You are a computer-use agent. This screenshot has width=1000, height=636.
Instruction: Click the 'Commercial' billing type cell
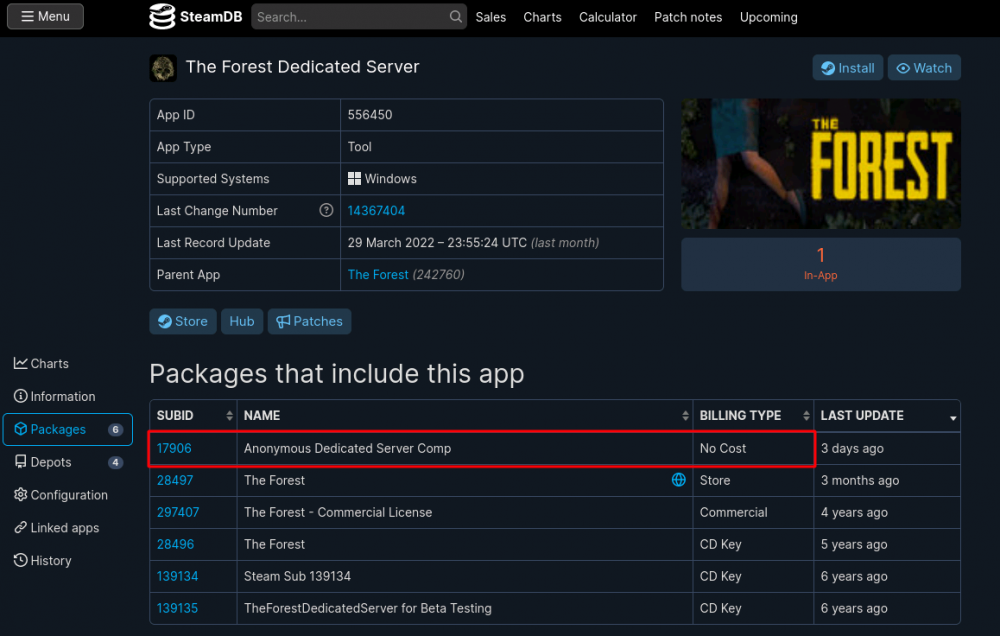point(753,512)
